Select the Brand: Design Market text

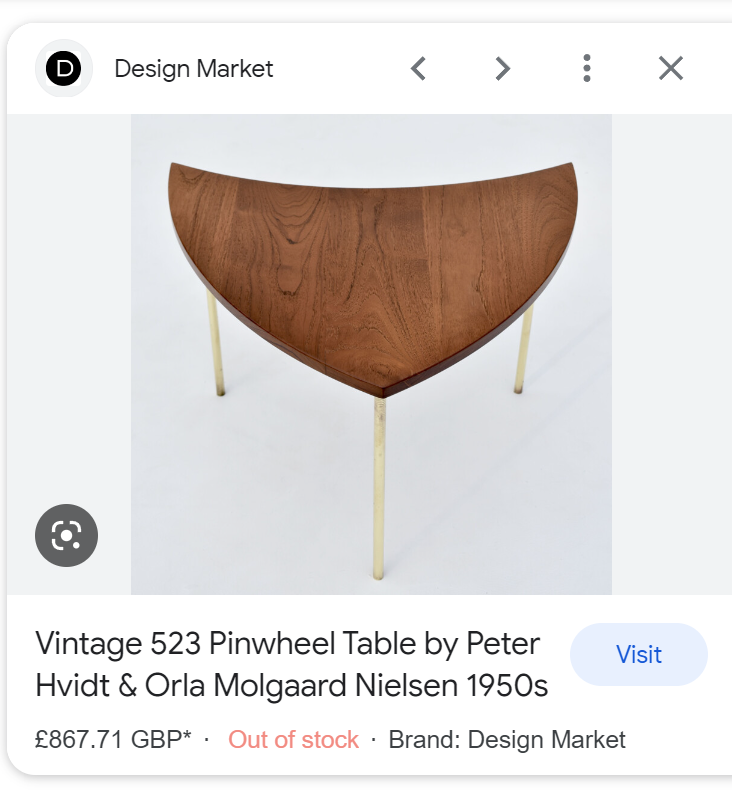point(507,740)
